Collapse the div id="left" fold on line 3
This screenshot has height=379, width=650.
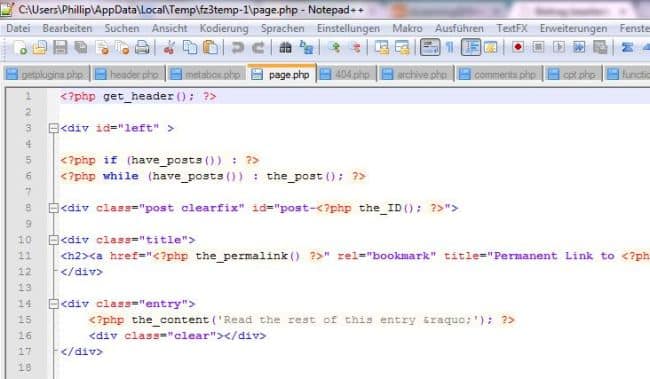(x=53, y=128)
